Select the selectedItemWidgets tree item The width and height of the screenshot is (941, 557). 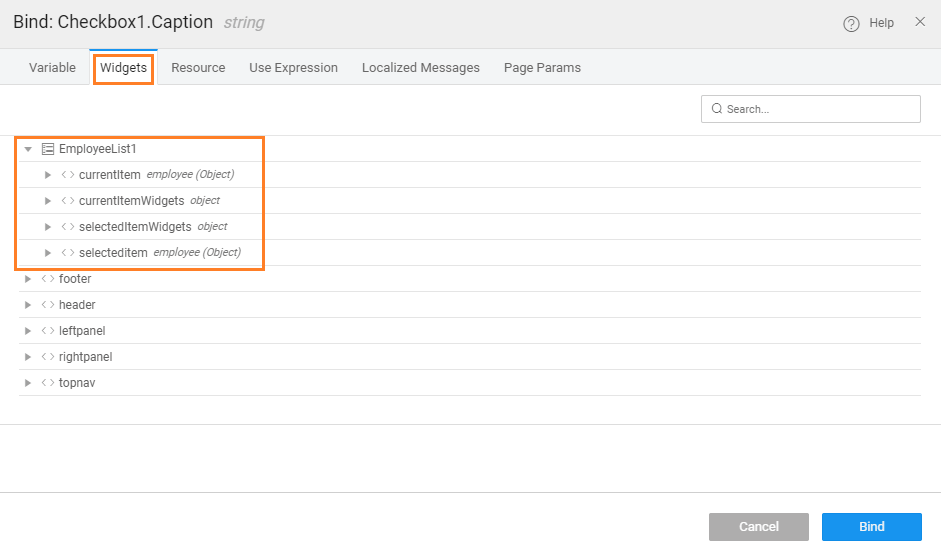(135, 227)
